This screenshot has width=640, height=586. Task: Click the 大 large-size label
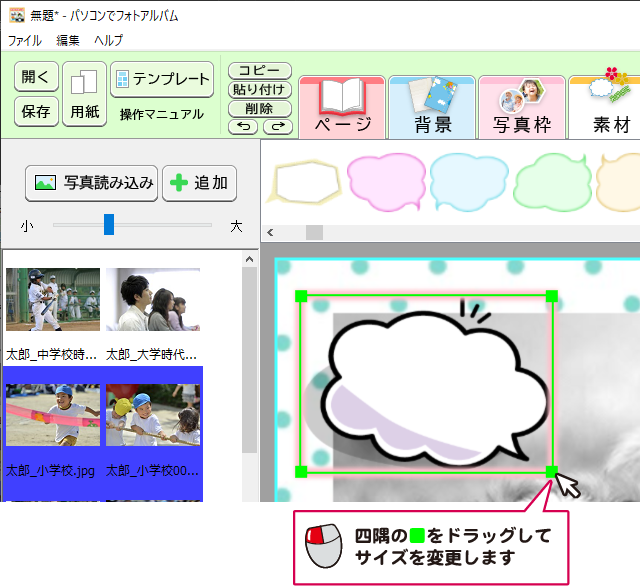(236, 226)
